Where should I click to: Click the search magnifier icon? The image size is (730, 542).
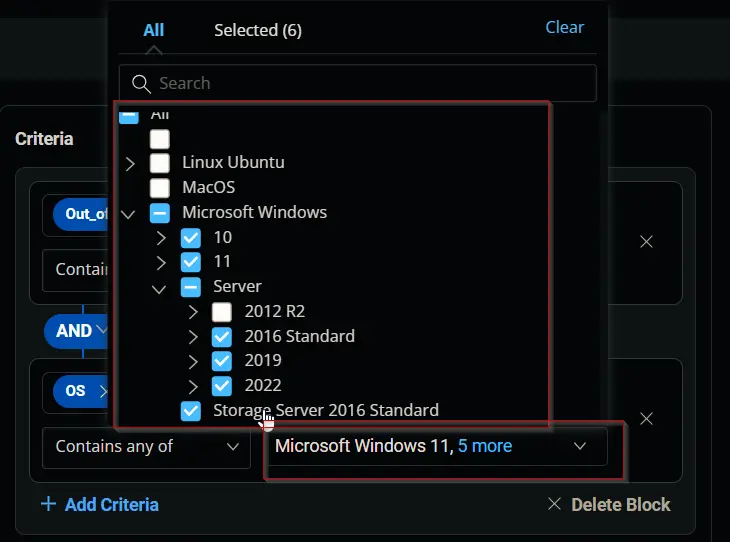coord(141,84)
